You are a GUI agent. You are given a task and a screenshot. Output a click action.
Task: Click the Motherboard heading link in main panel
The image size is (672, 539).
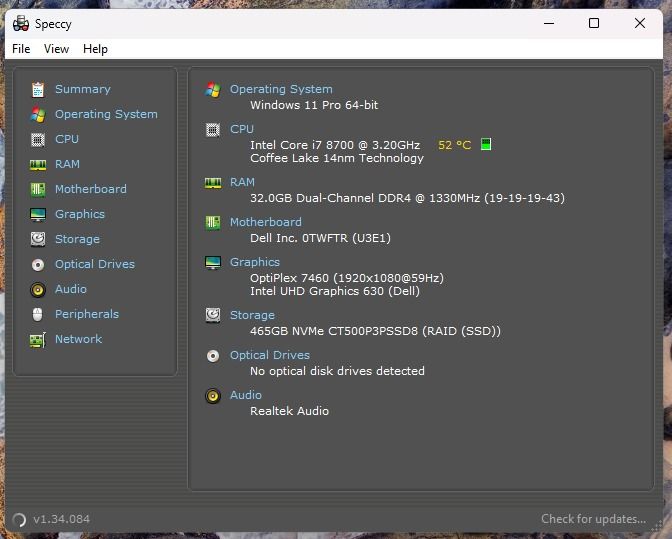(266, 222)
